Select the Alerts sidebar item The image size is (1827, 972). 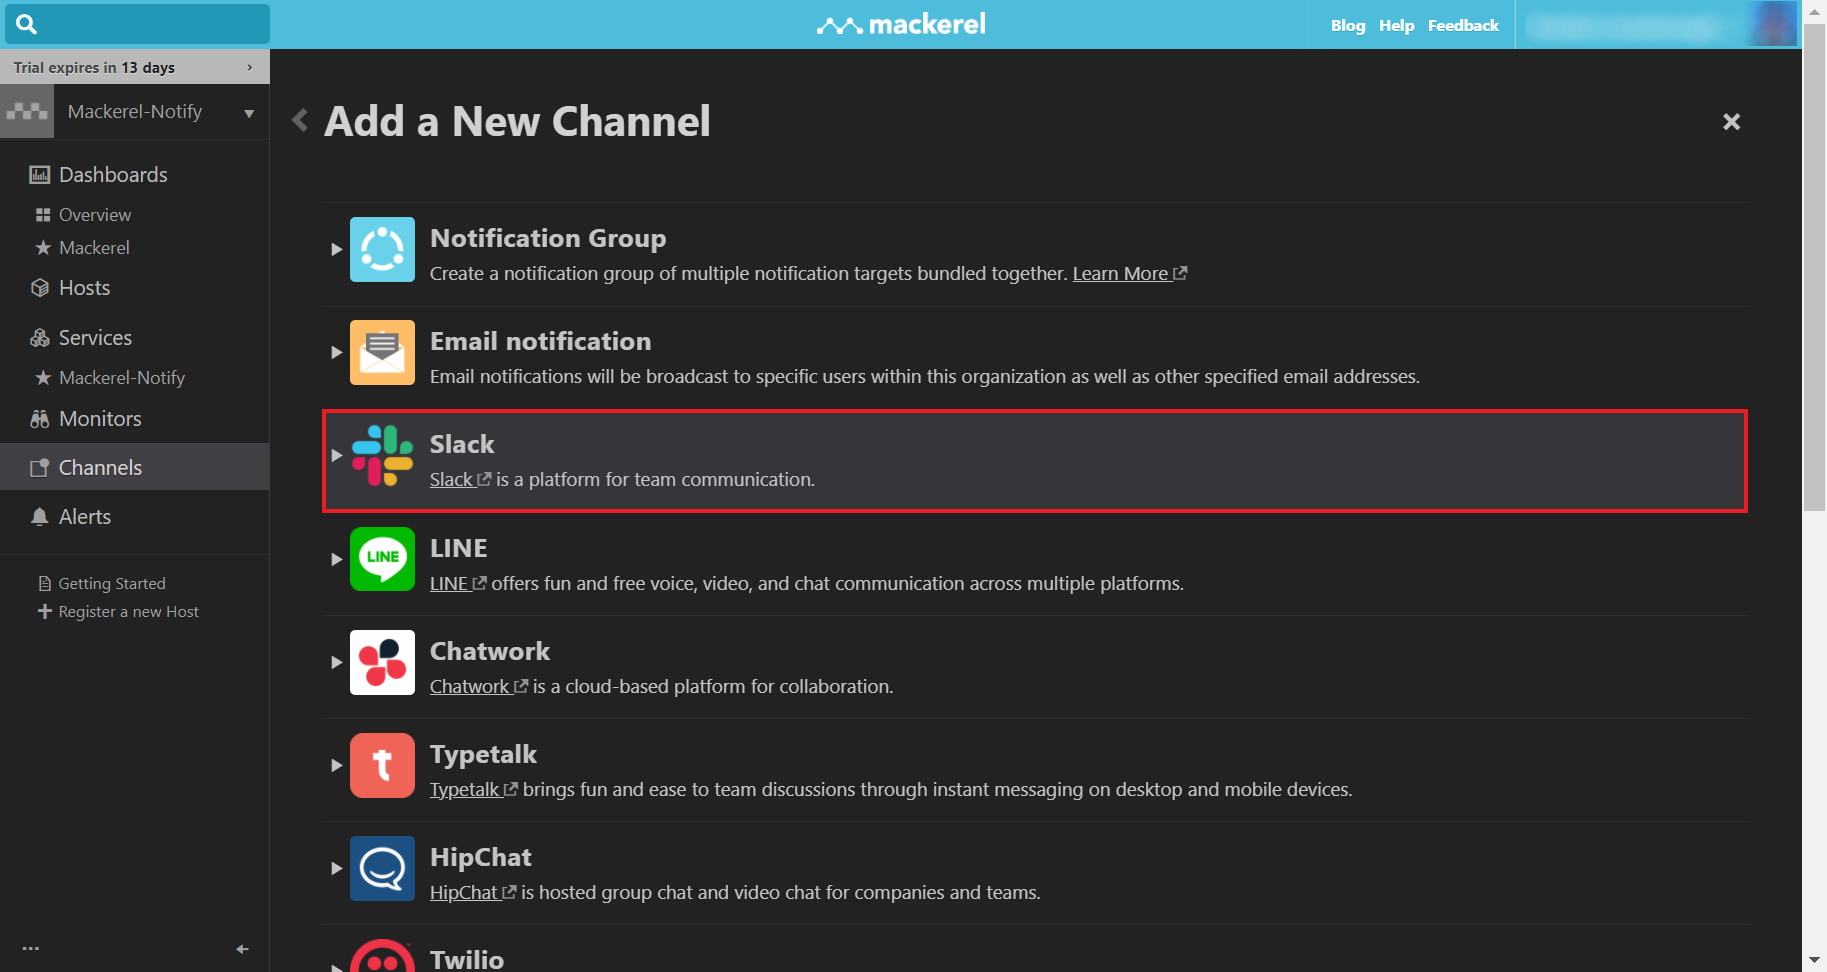click(84, 516)
